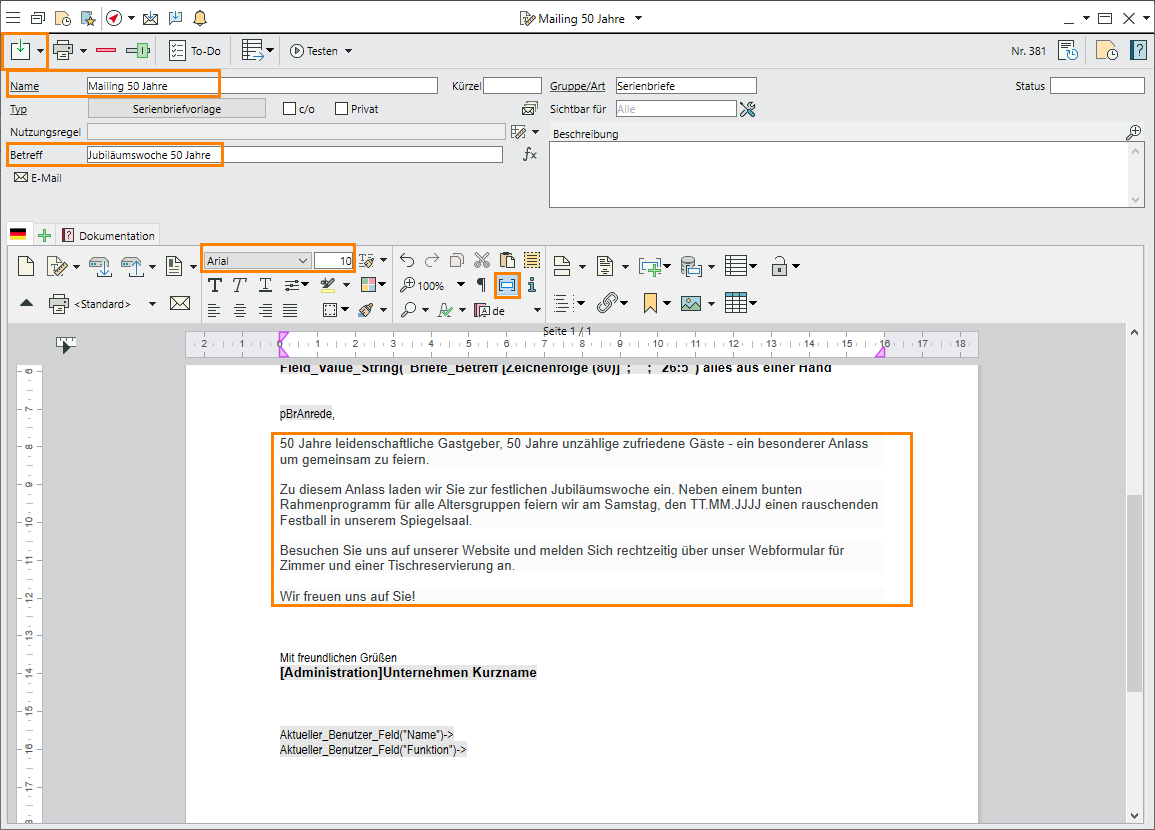This screenshot has width=1155, height=830.
Task: Click the envelope icon in editor toolbar
Action: pyautogui.click(x=180, y=303)
